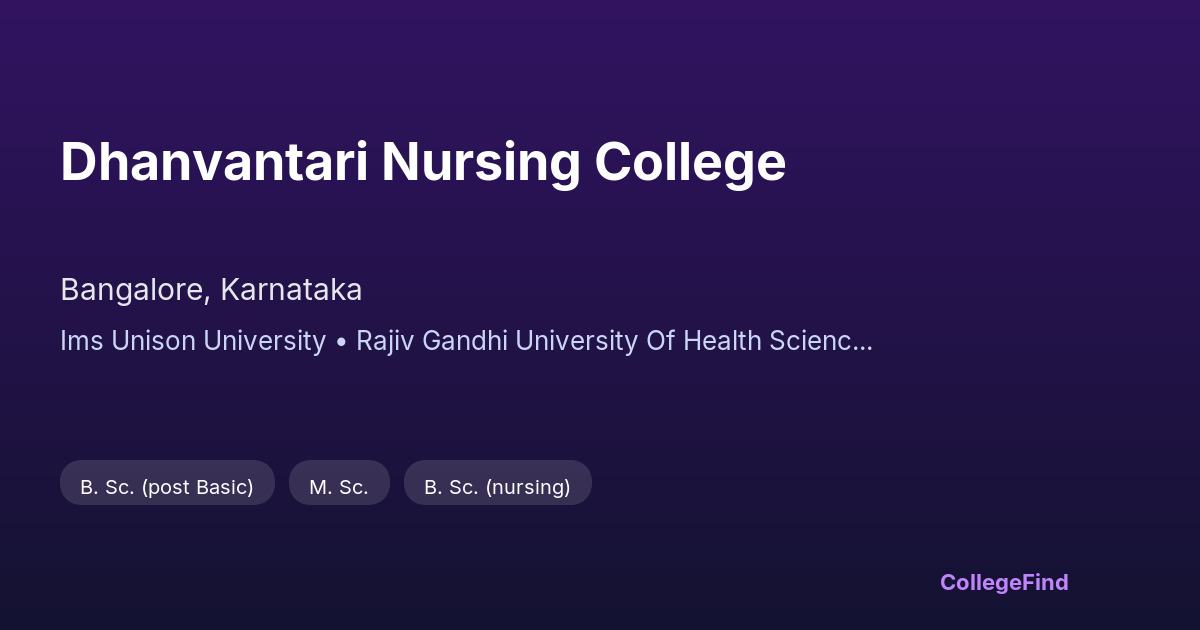This screenshot has height=630, width=1200.
Task: Click the word Ims in the affiliation line
Action: 81,341
